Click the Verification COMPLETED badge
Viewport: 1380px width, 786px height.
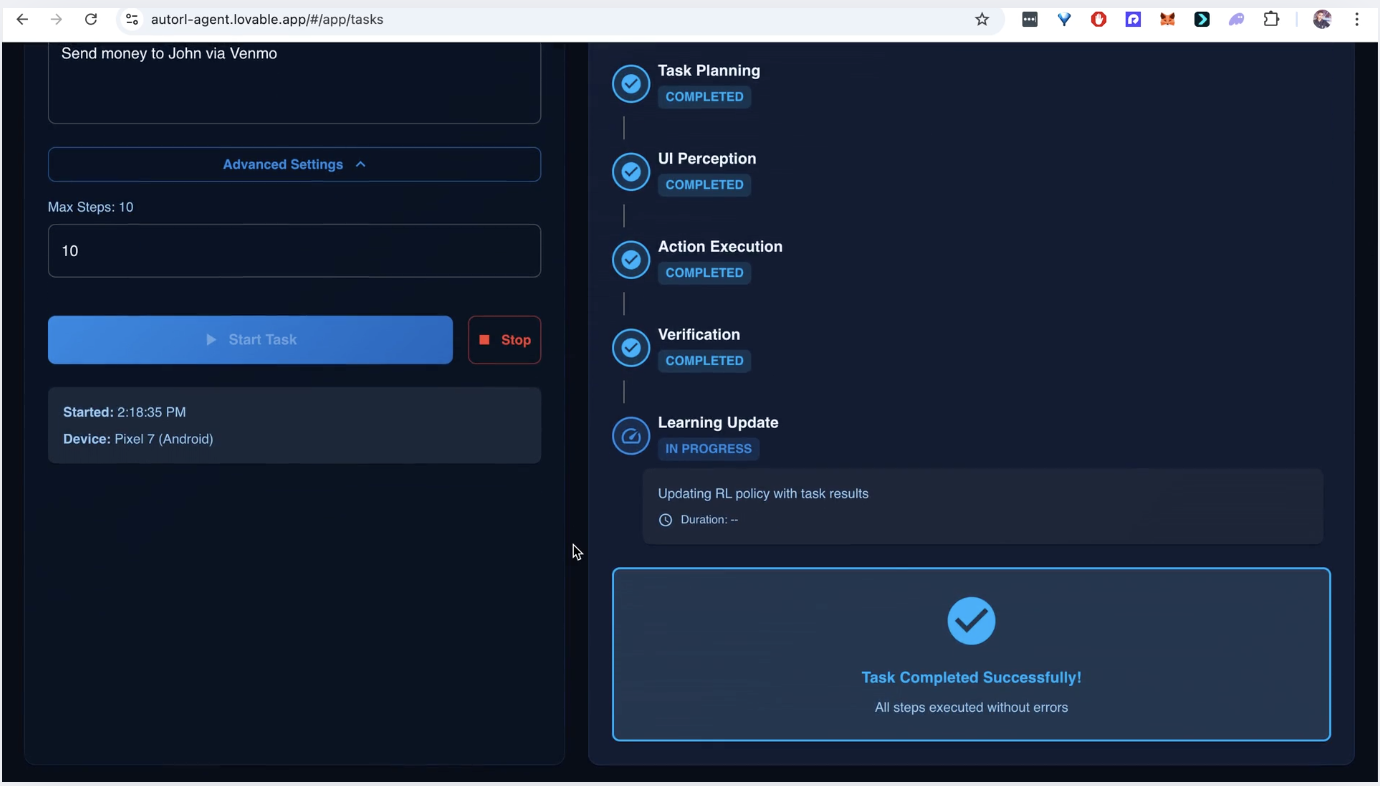(x=704, y=361)
